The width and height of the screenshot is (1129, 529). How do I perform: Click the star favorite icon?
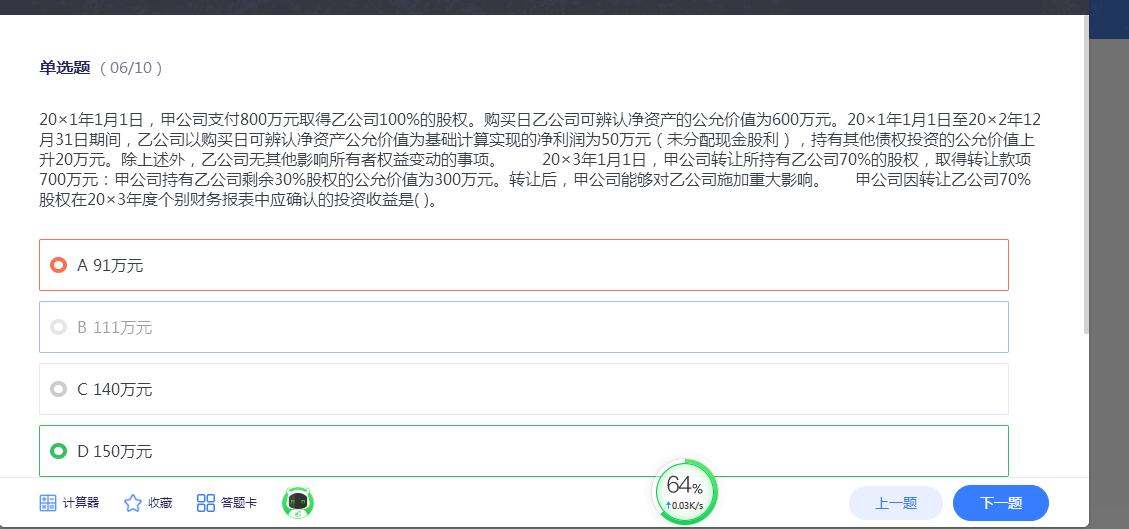tap(132, 503)
